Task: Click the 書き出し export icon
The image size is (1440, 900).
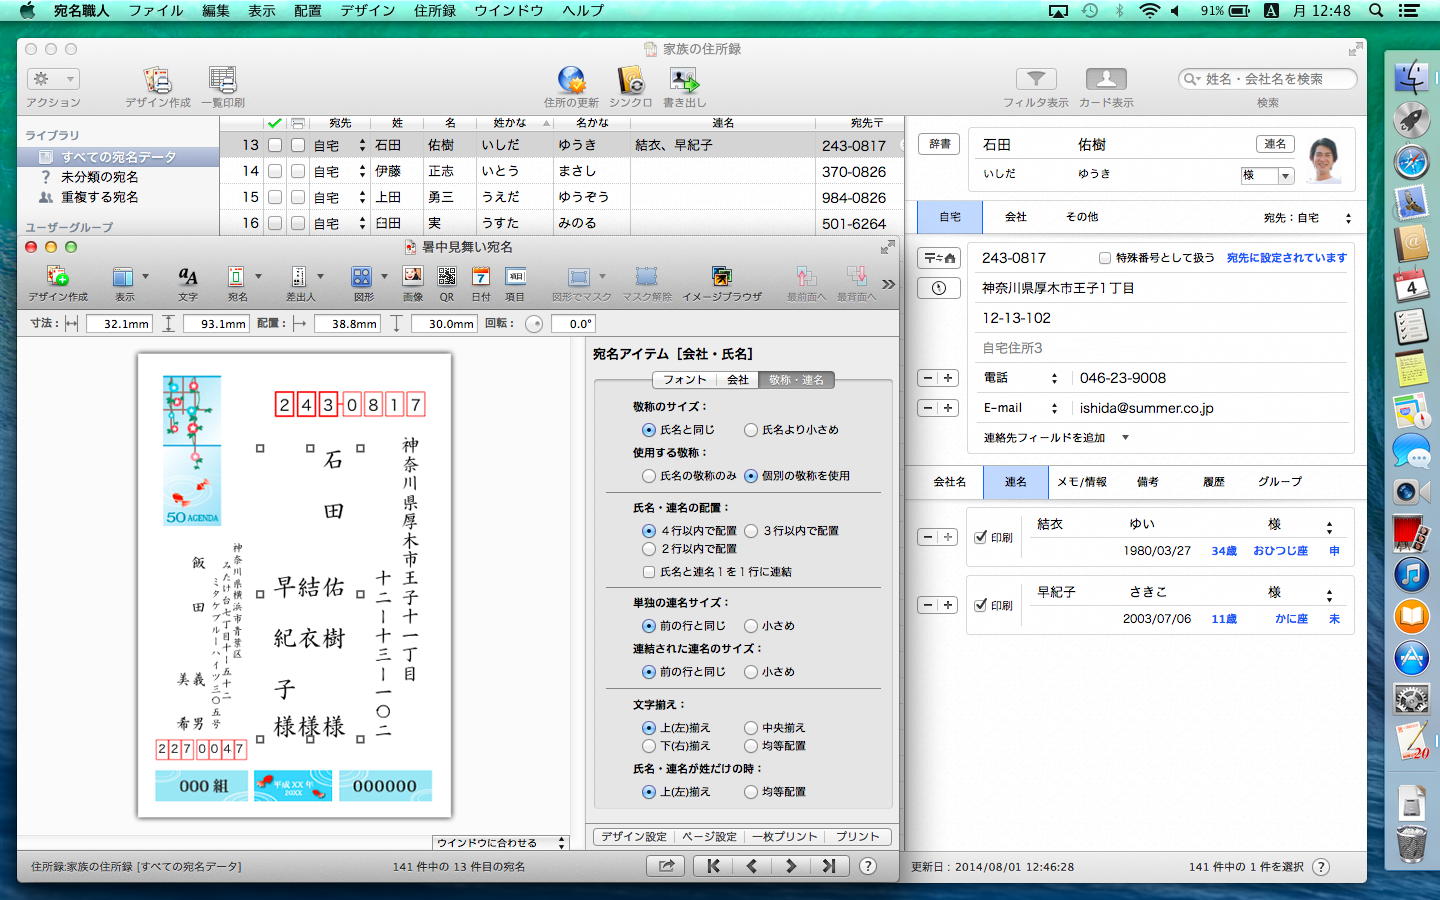Action: 684,80
